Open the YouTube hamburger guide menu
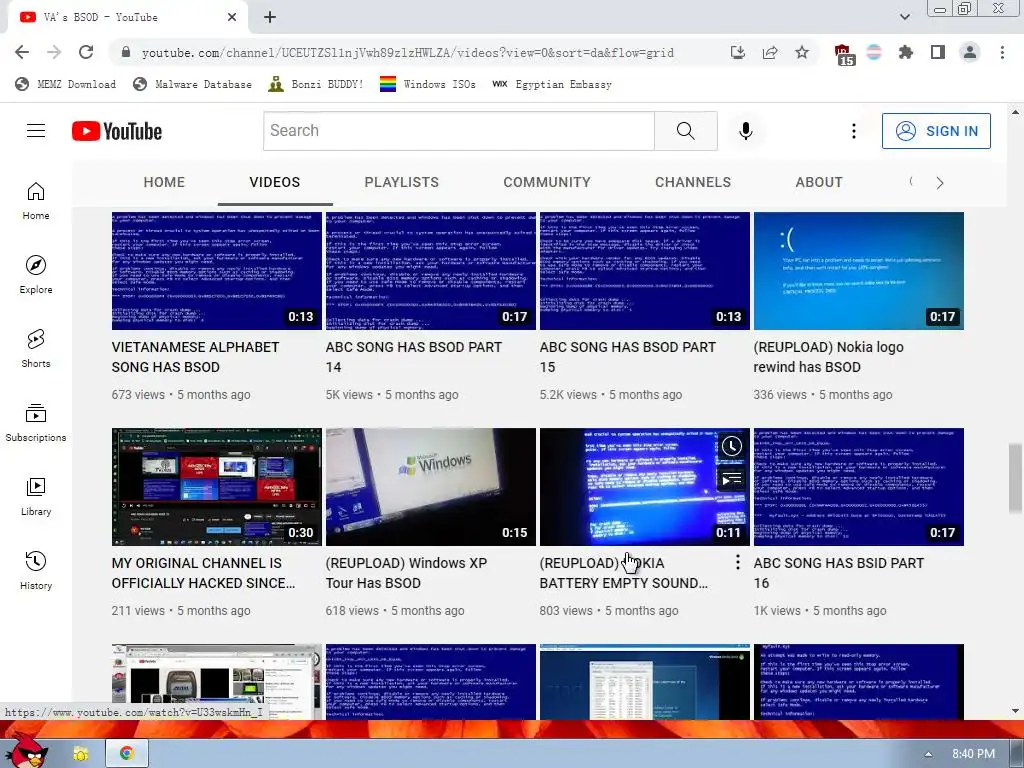Image resolution: width=1024 pixels, height=768 pixels. click(36, 131)
